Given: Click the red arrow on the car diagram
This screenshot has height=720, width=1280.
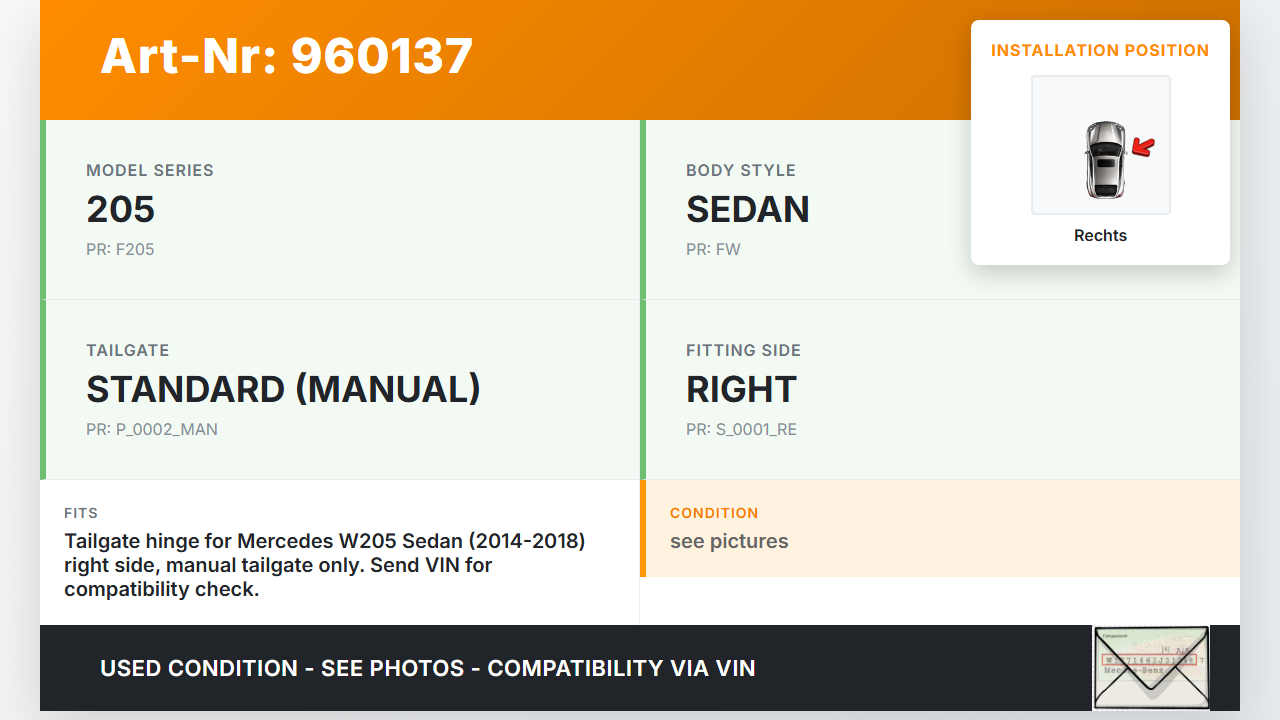Looking at the screenshot, I should point(1142,148).
